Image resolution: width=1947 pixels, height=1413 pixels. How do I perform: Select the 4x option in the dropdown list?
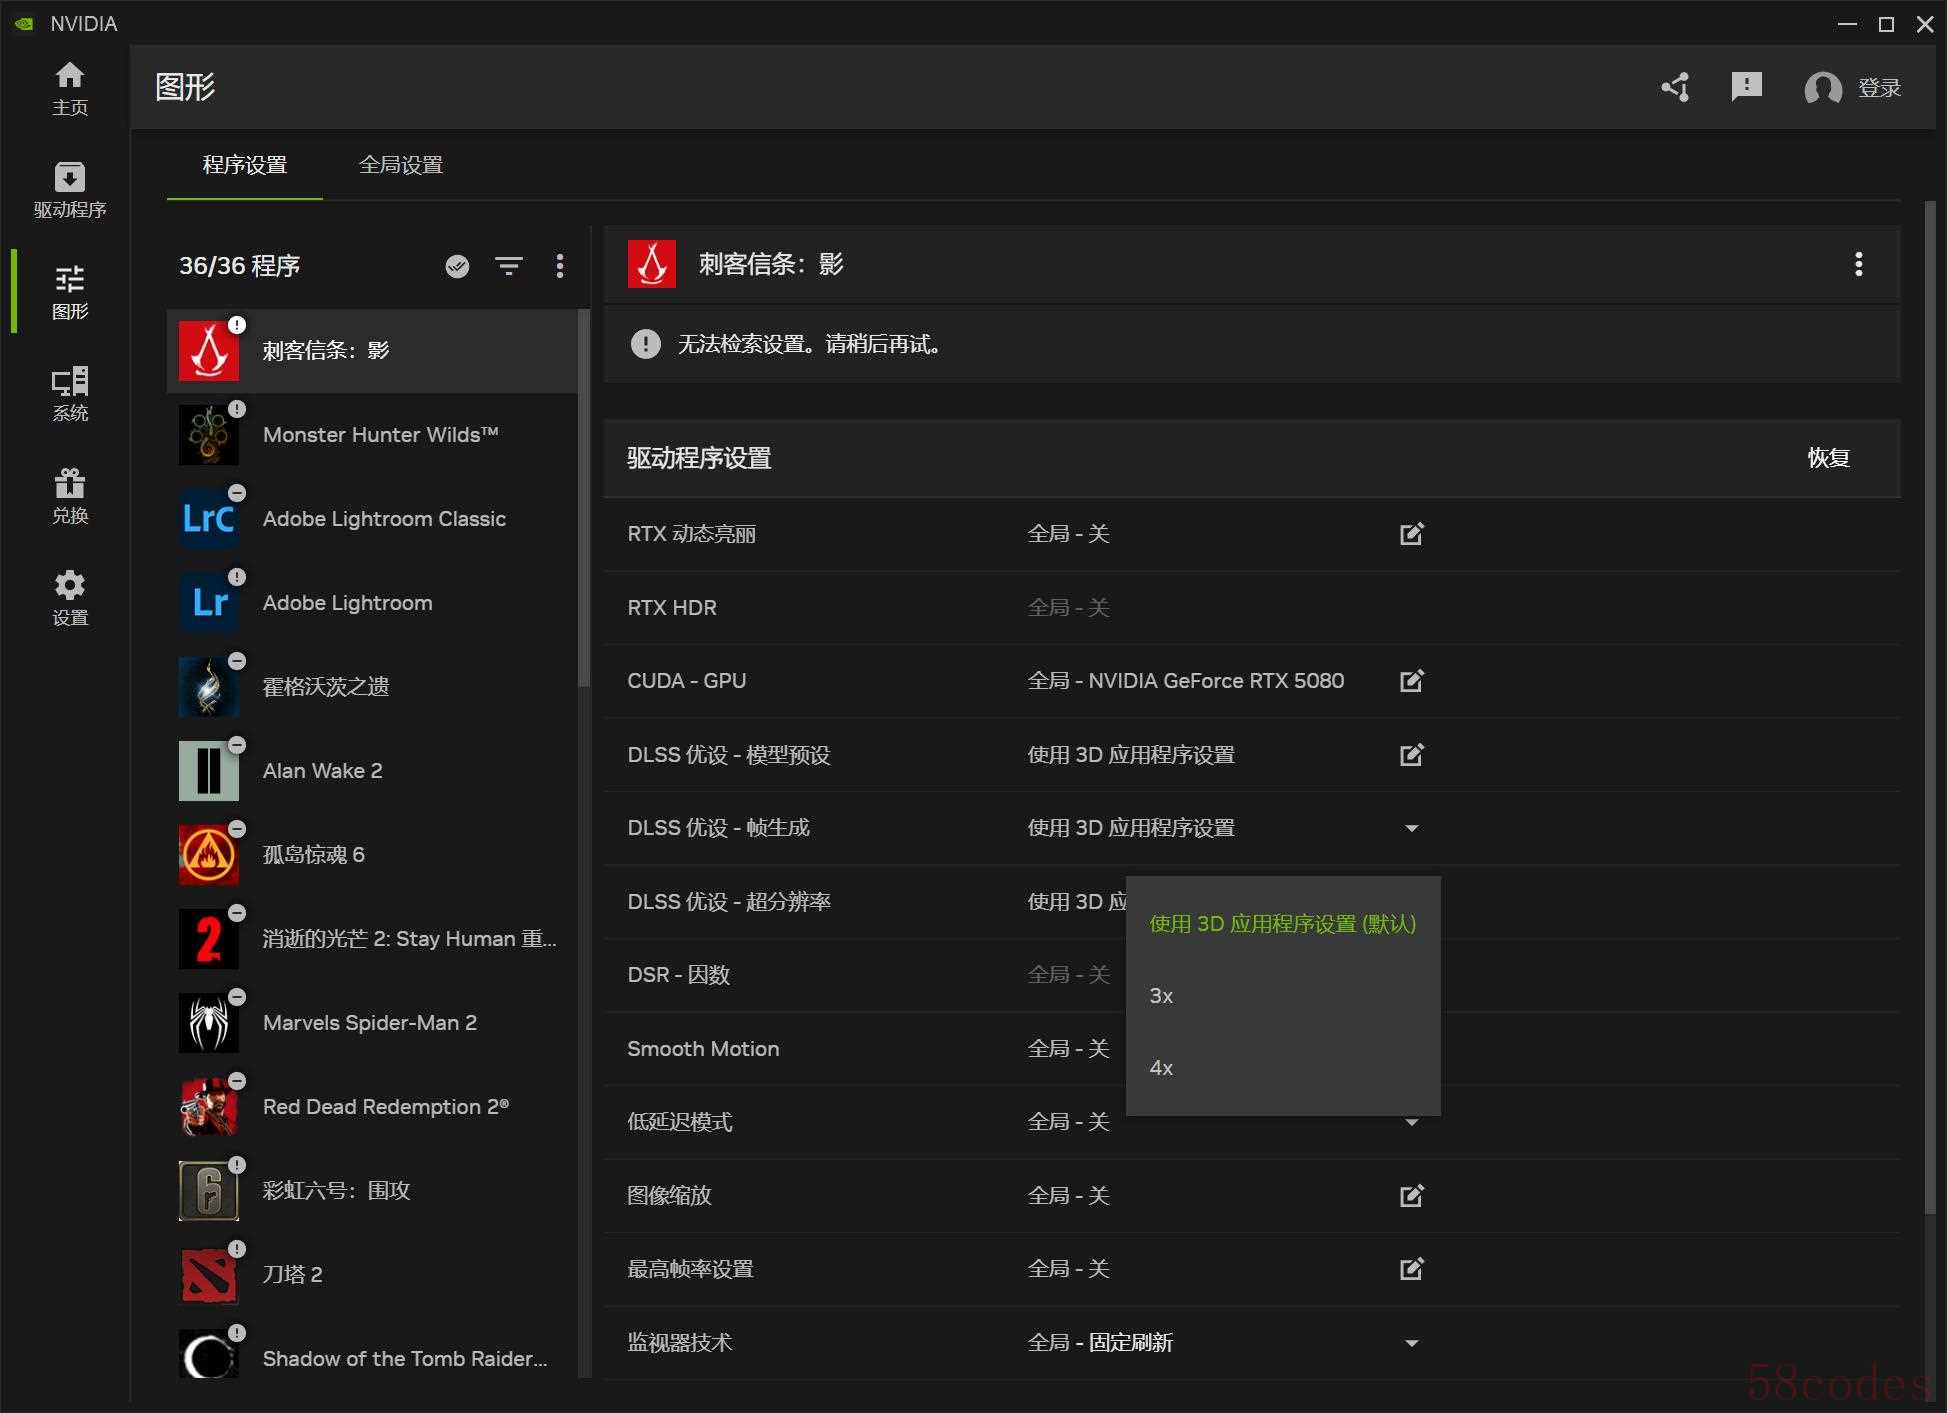click(1161, 1068)
